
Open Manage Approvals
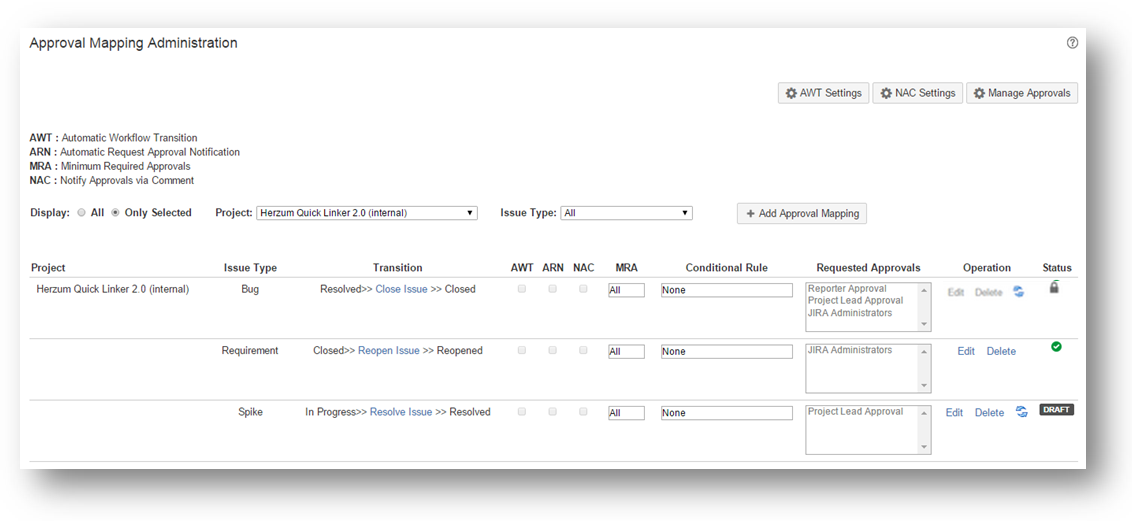click(x=1021, y=93)
